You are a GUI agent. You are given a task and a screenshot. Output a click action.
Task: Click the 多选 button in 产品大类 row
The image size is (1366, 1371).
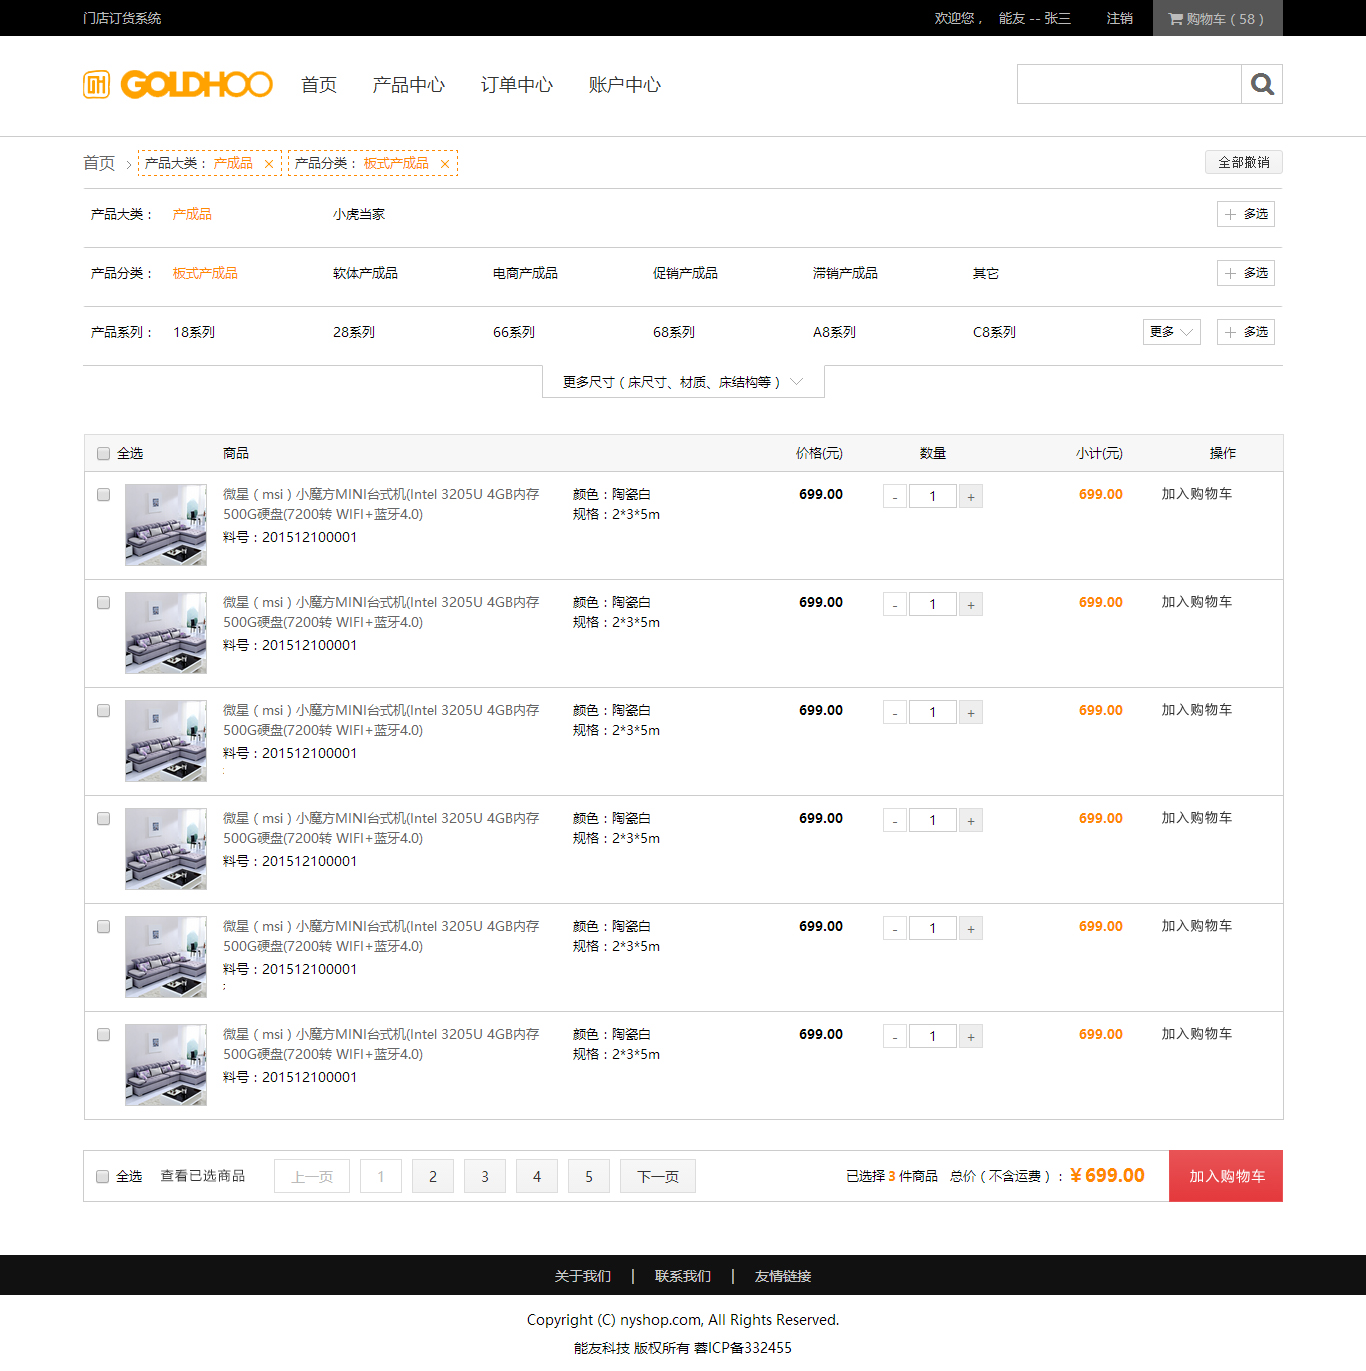tap(1245, 214)
